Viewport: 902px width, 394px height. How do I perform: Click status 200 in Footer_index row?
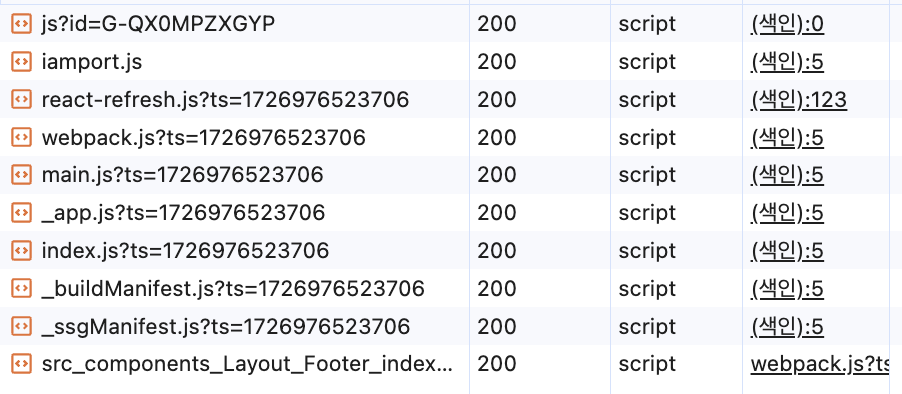pos(497,364)
